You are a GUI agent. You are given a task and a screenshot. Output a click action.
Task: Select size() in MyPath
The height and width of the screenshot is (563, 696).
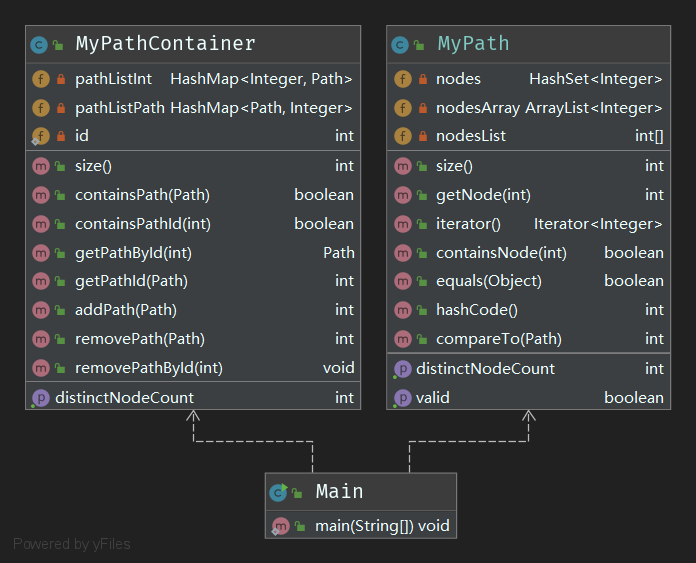(454, 166)
